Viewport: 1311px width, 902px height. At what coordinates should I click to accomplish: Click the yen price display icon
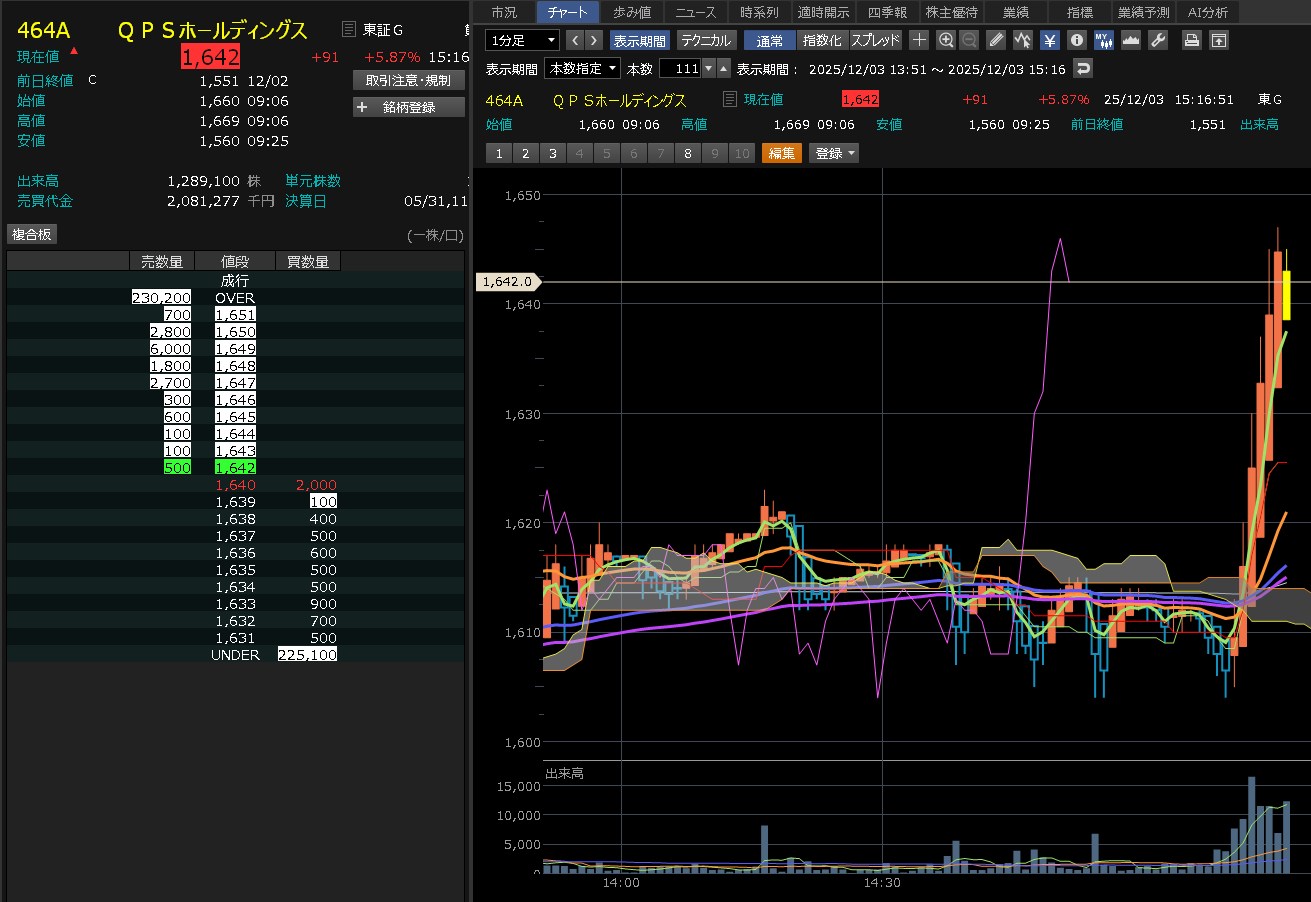point(1049,40)
